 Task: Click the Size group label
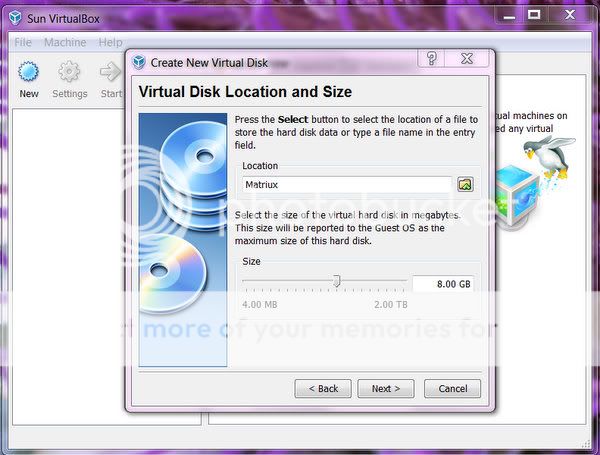coord(251,261)
